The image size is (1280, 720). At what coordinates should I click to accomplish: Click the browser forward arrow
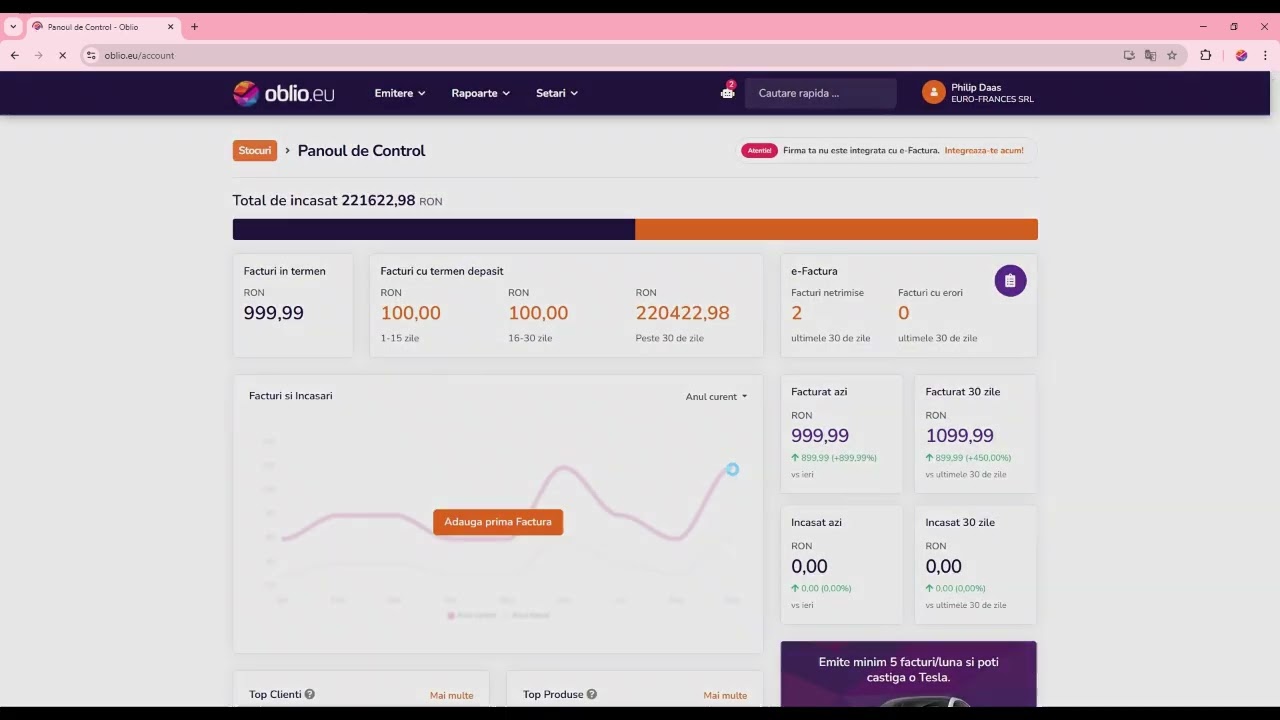(38, 55)
